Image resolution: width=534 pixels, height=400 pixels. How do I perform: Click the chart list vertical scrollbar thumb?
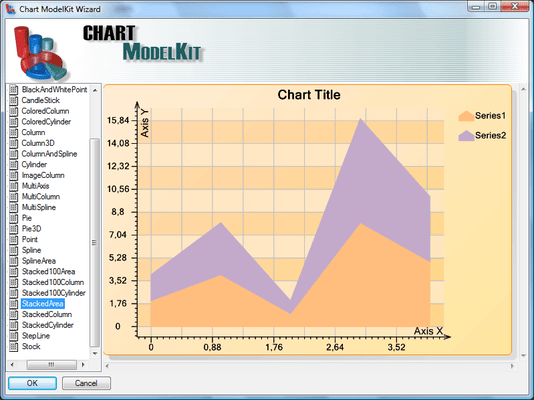95,242
